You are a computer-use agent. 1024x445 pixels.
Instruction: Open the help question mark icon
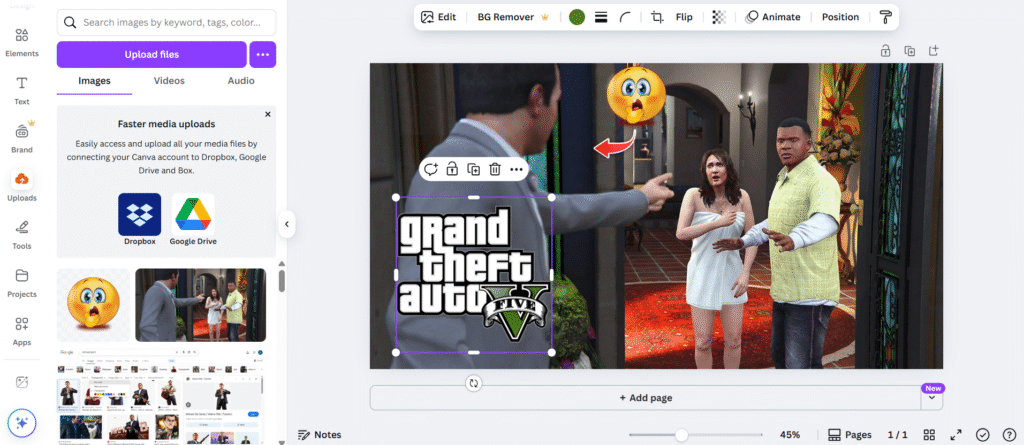tap(1009, 435)
